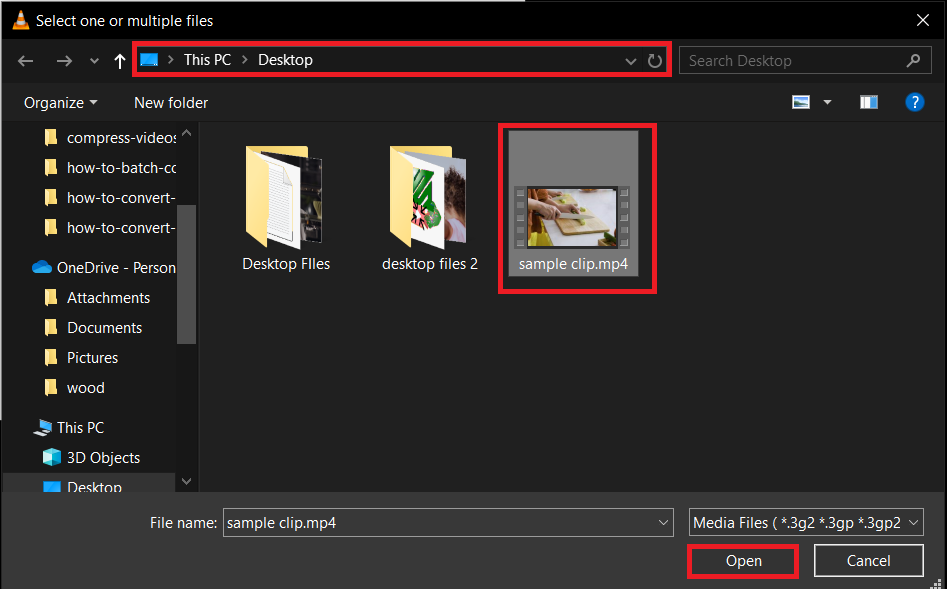Go up one folder level
The width and height of the screenshot is (947, 589).
(118, 60)
